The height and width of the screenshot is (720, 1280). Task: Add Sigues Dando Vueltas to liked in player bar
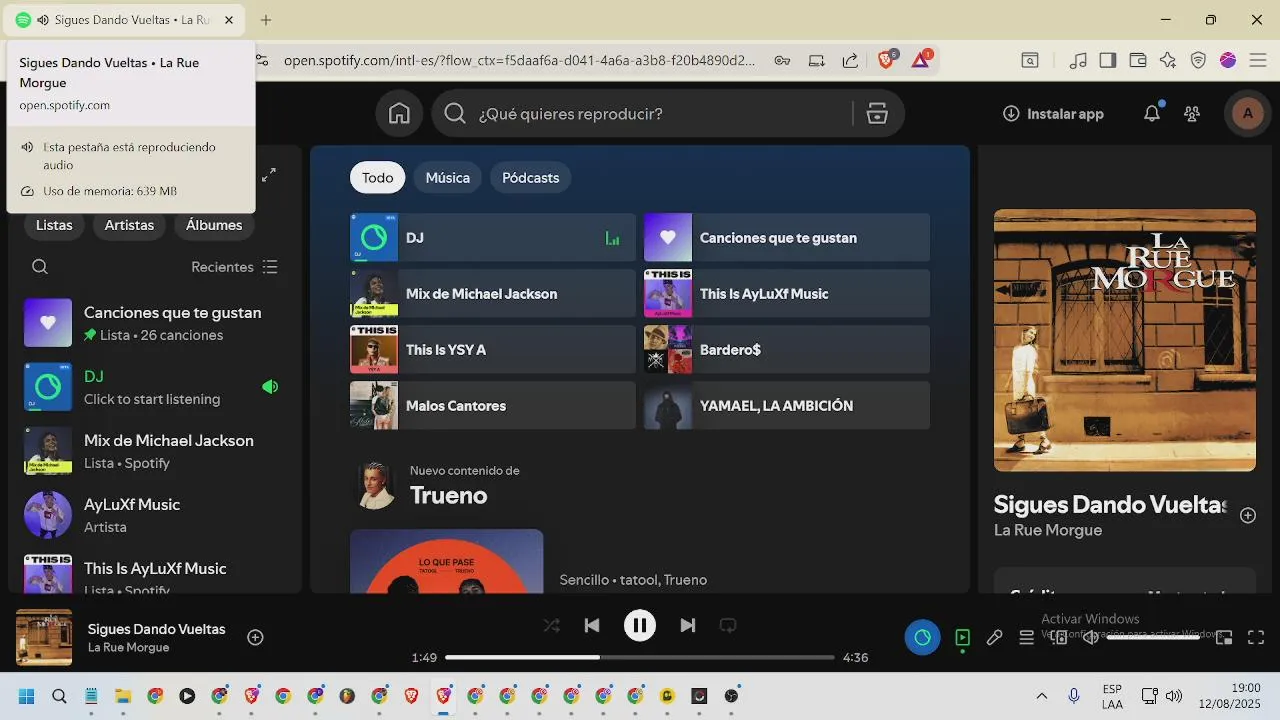tap(255, 637)
